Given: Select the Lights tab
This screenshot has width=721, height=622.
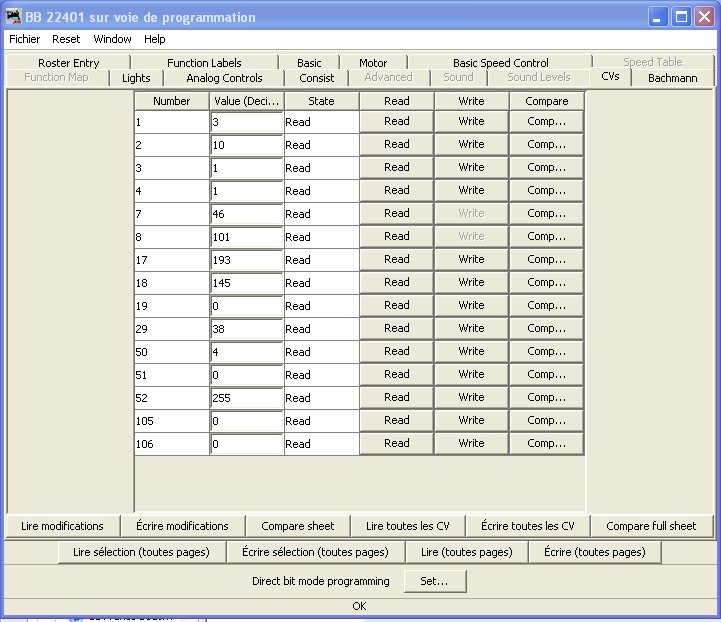Looking at the screenshot, I should coord(136,78).
